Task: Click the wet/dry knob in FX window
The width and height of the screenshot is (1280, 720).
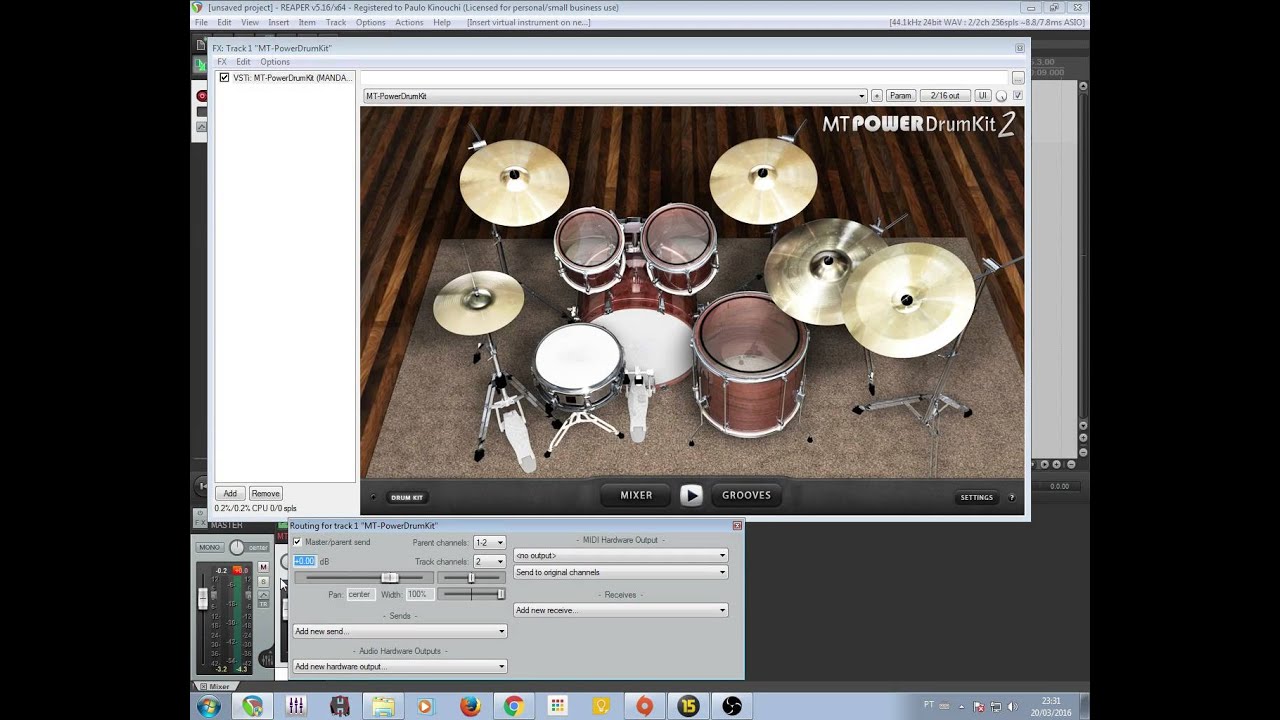Action: 1002,96
